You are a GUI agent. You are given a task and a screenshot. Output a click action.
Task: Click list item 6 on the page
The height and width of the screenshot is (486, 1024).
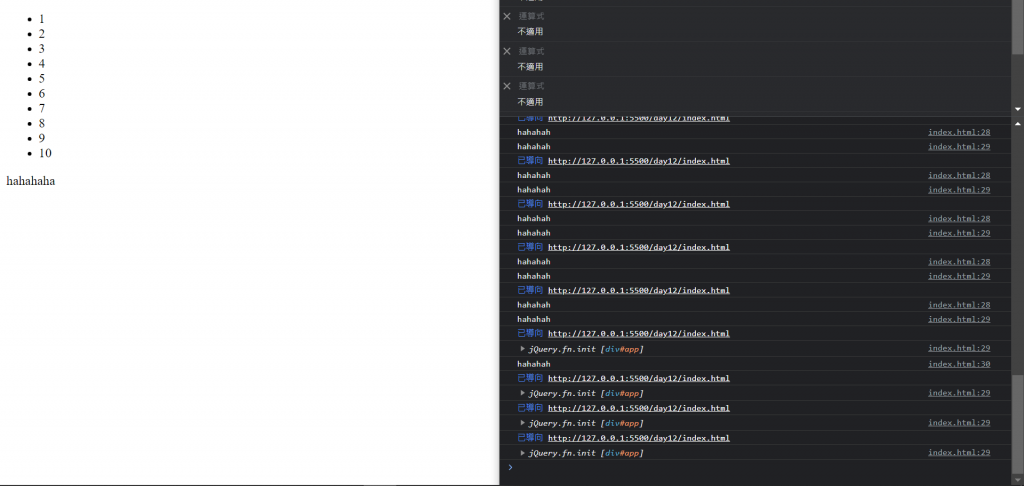pyautogui.click(x=42, y=94)
